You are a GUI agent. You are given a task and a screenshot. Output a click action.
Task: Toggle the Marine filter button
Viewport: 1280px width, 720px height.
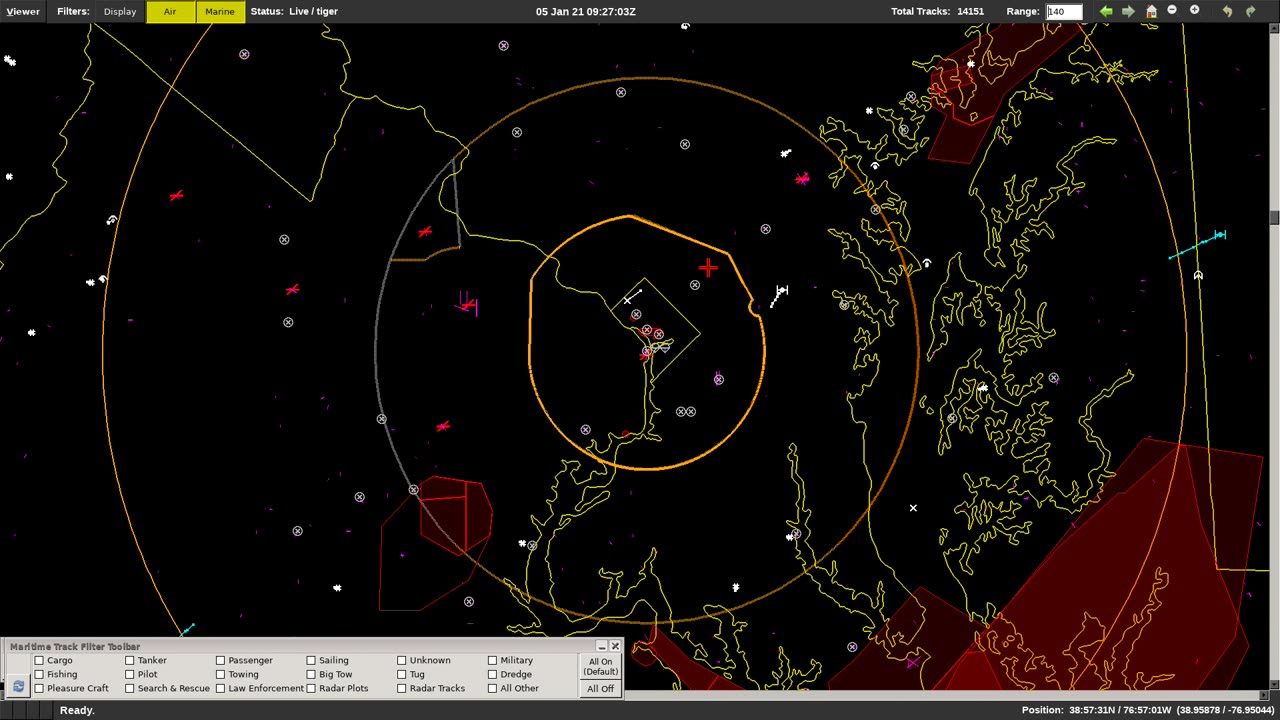(220, 11)
